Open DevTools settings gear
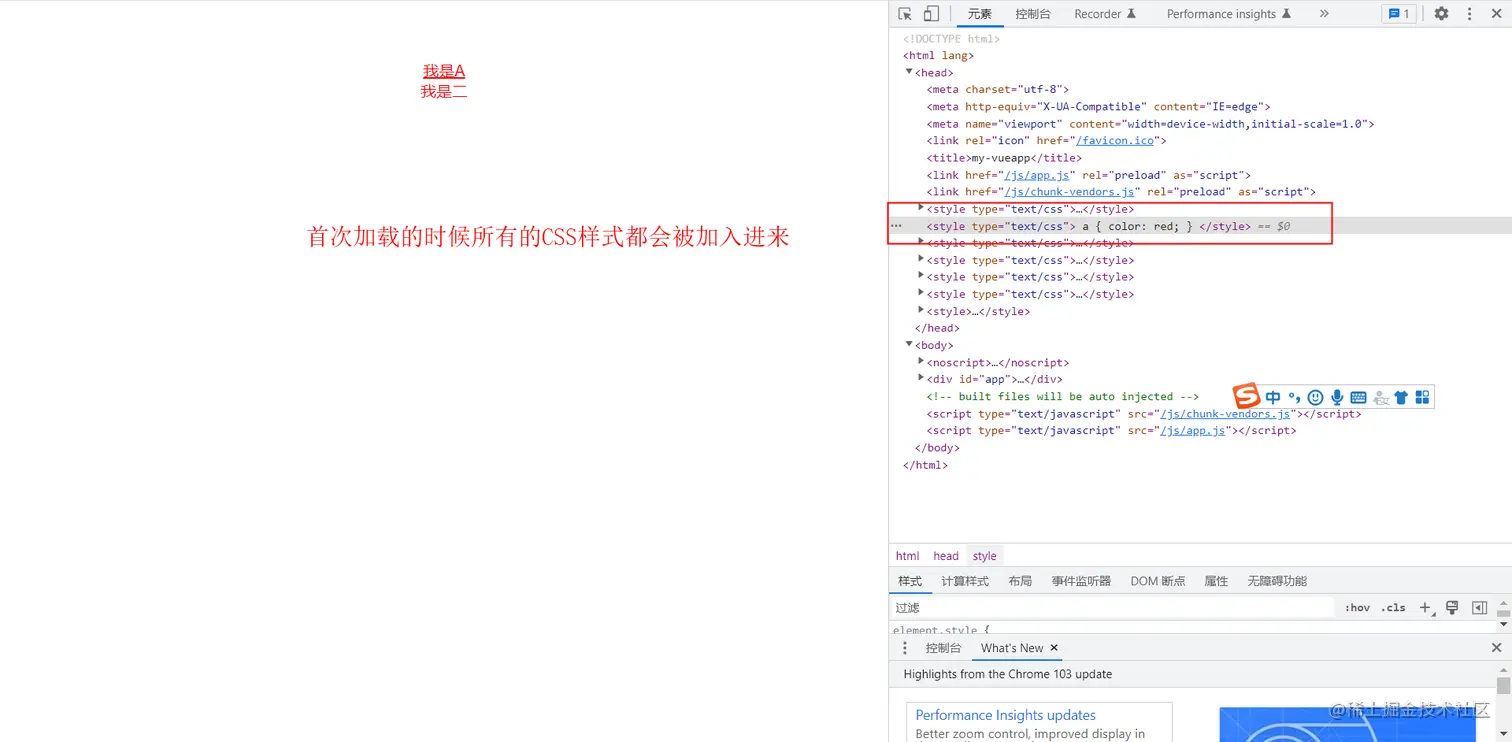This screenshot has width=1512, height=742. [1441, 14]
